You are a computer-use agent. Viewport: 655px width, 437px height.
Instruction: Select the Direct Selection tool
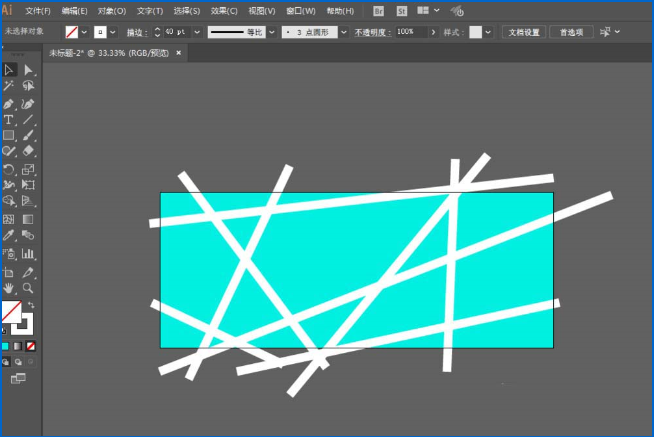tap(28, 70)
